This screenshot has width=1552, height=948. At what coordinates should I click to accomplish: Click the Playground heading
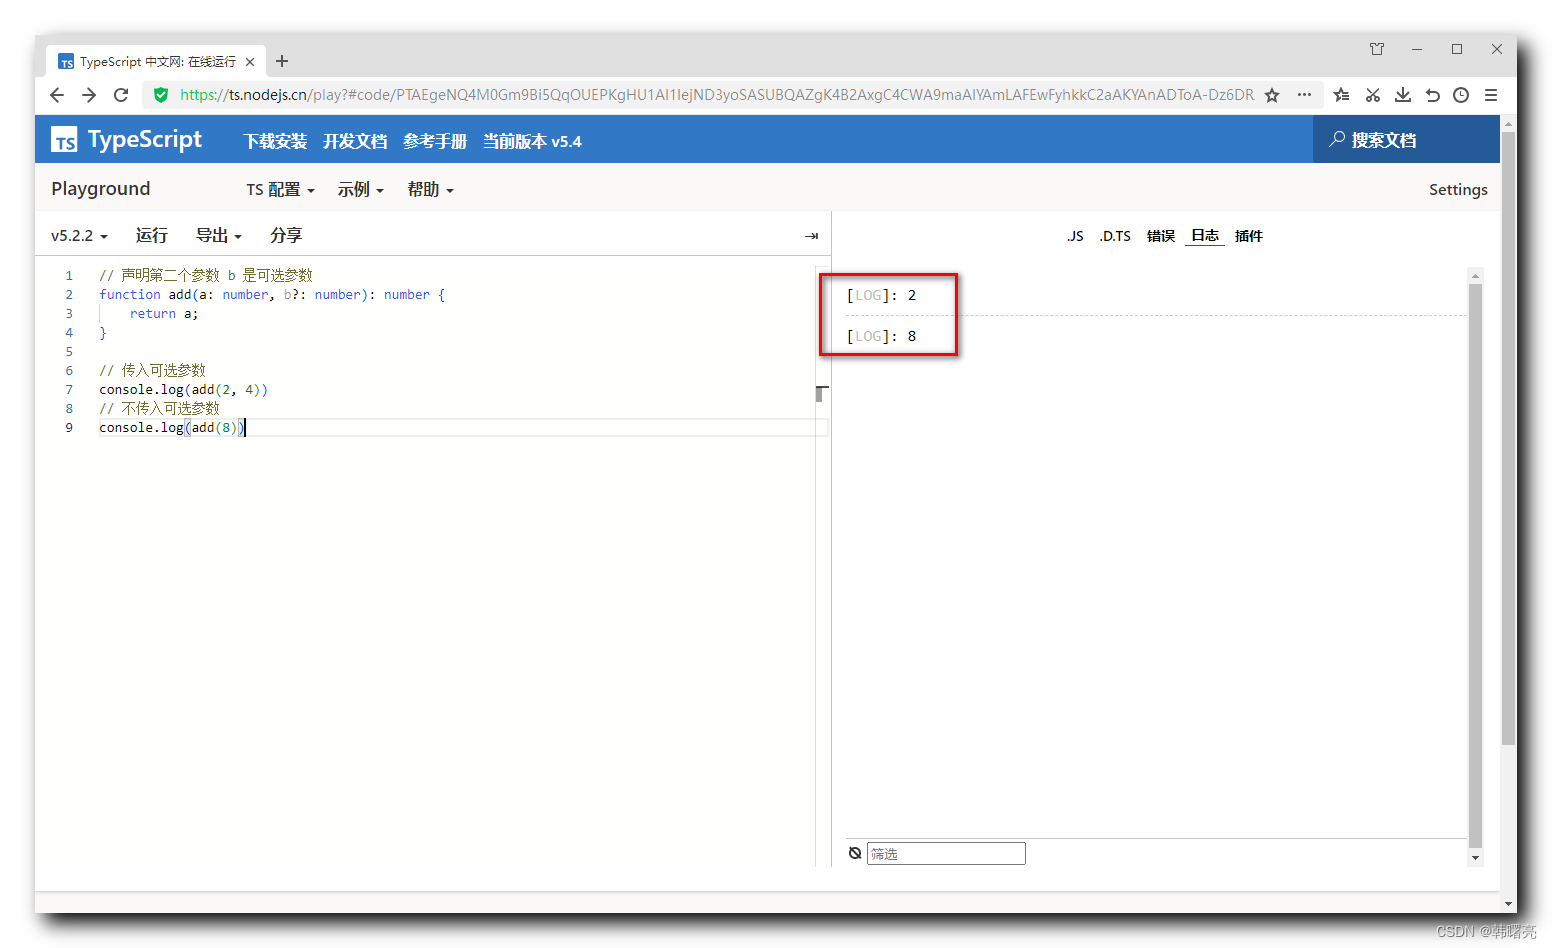[101, 189]
